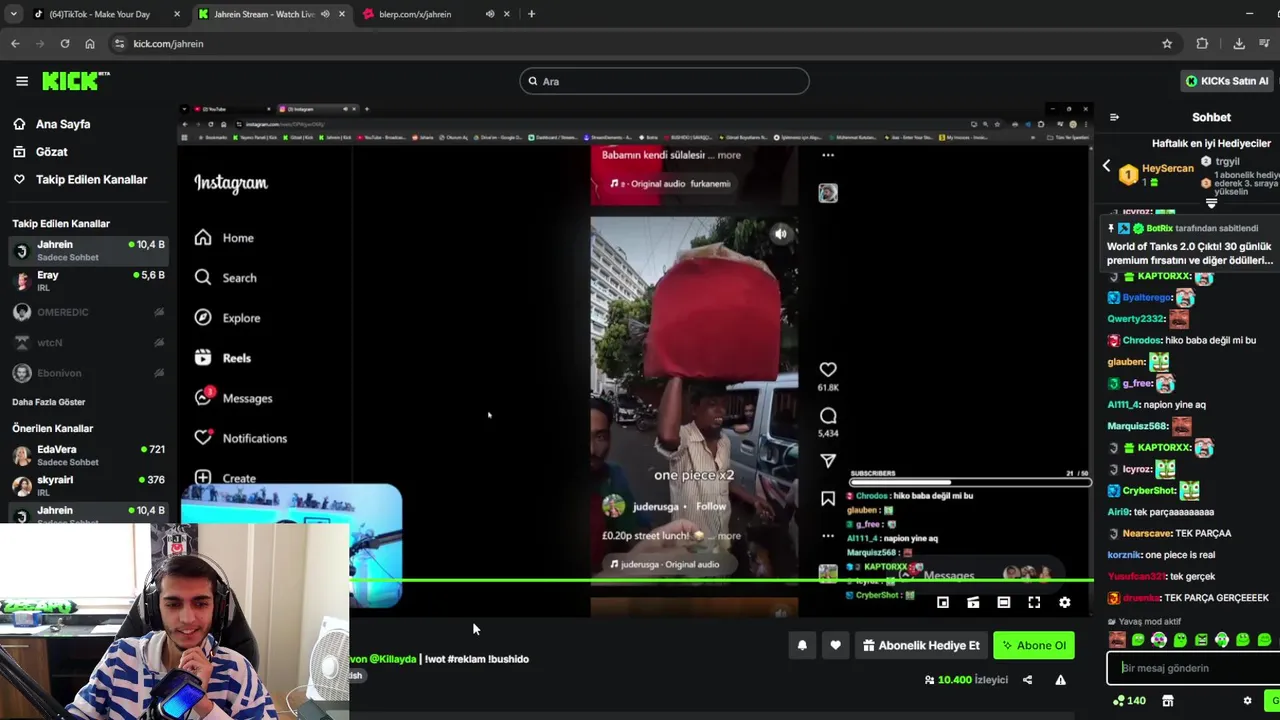Open pinned BotRix World of Tanks message
Viewport: 1280px width, 720px height.
tap(1190, 245)
